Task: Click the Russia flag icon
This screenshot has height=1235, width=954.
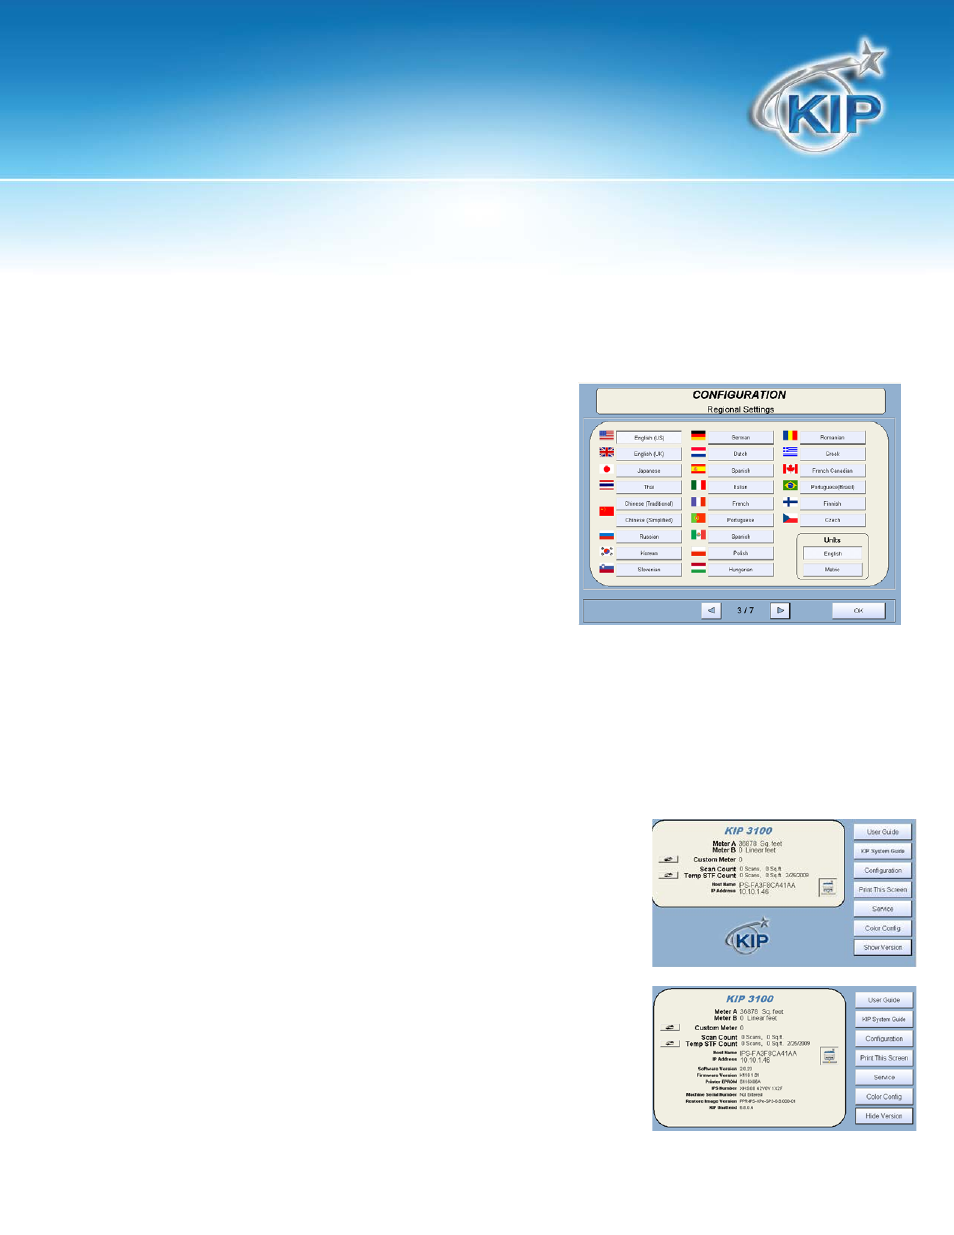Action: (606, 536)
